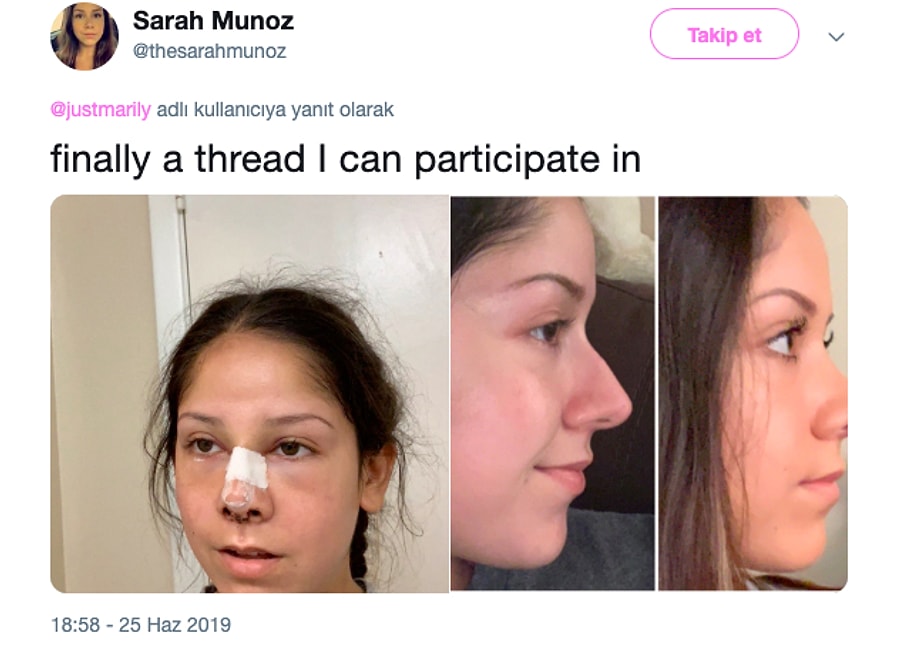
Task: Open the photo with the bandaged nose
Action: click(x=250, y=394)
